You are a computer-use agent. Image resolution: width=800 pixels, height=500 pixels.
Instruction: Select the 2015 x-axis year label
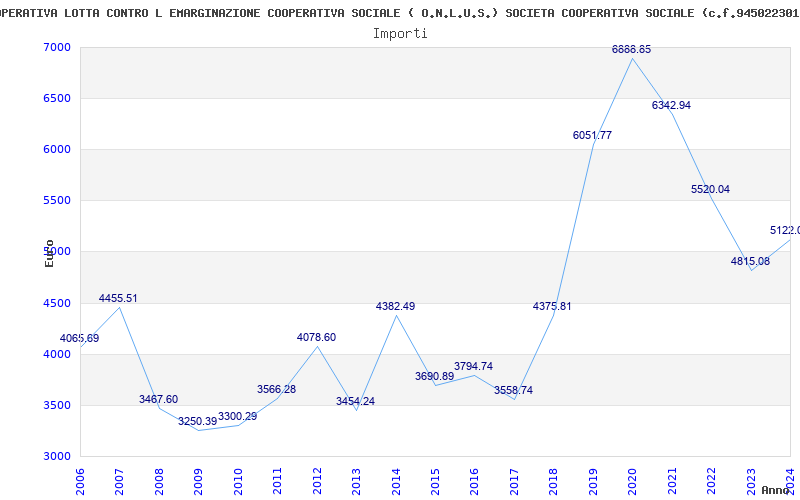[x=435, y=482]
